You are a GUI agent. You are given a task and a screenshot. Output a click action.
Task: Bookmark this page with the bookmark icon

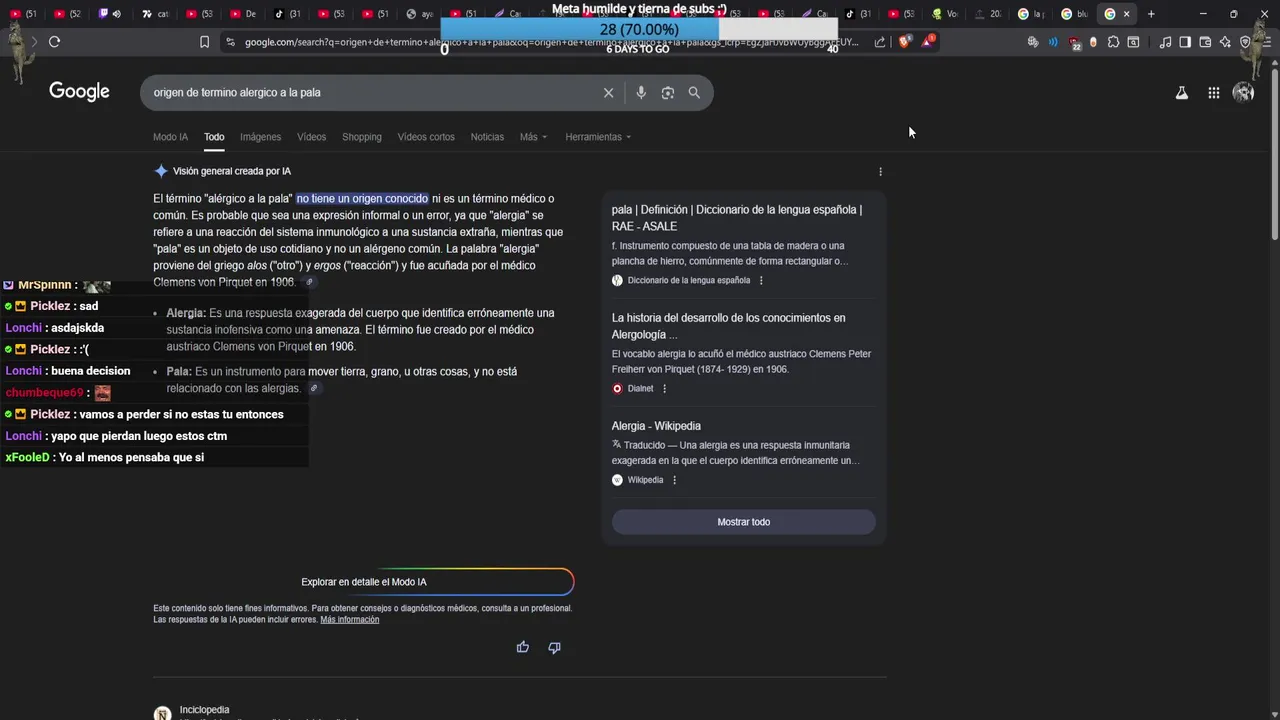point(204,42)
